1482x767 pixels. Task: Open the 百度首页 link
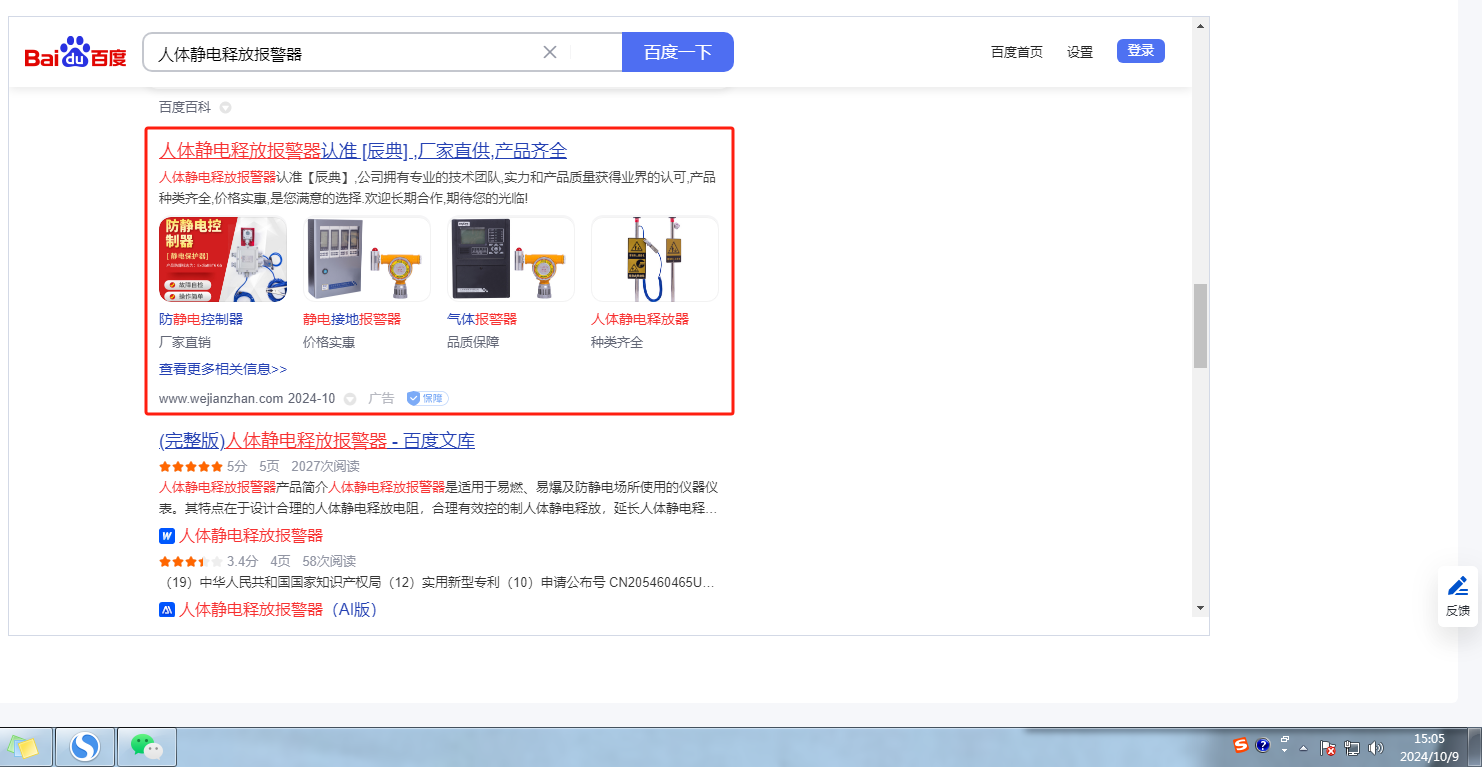pyautogui.click(x=1017, y=52)
